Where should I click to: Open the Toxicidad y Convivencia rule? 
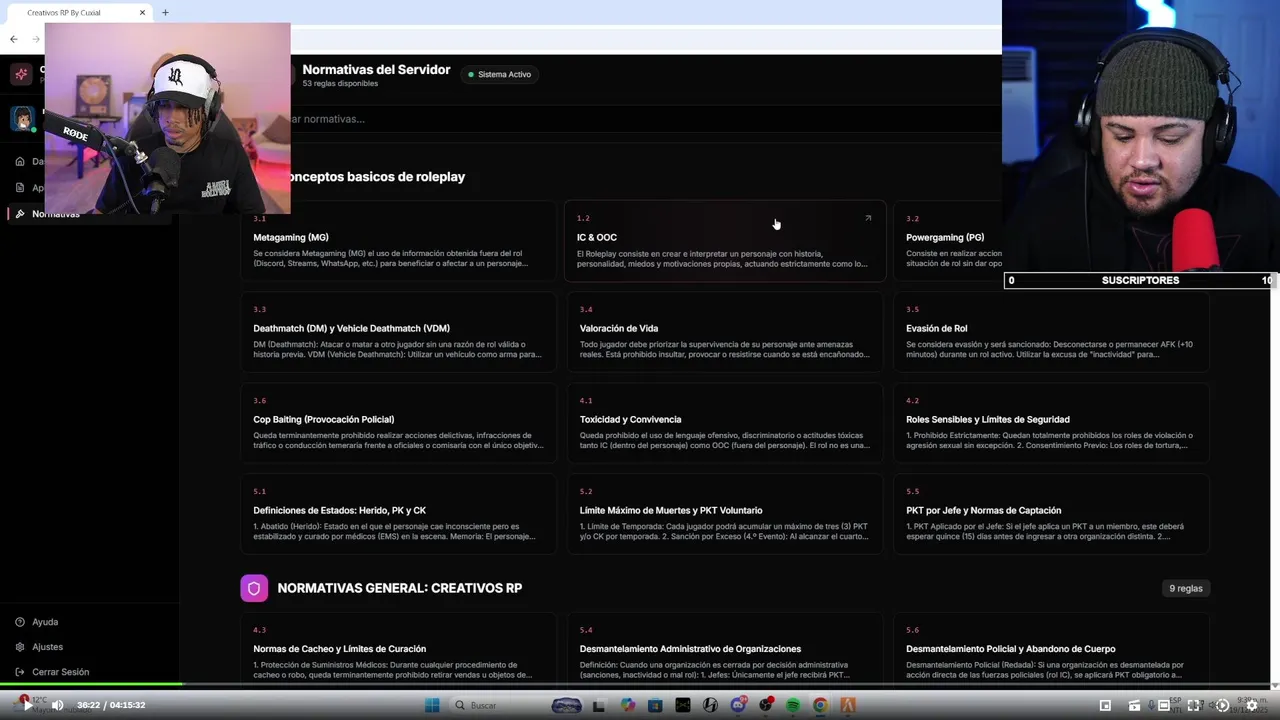coord(725,423)
